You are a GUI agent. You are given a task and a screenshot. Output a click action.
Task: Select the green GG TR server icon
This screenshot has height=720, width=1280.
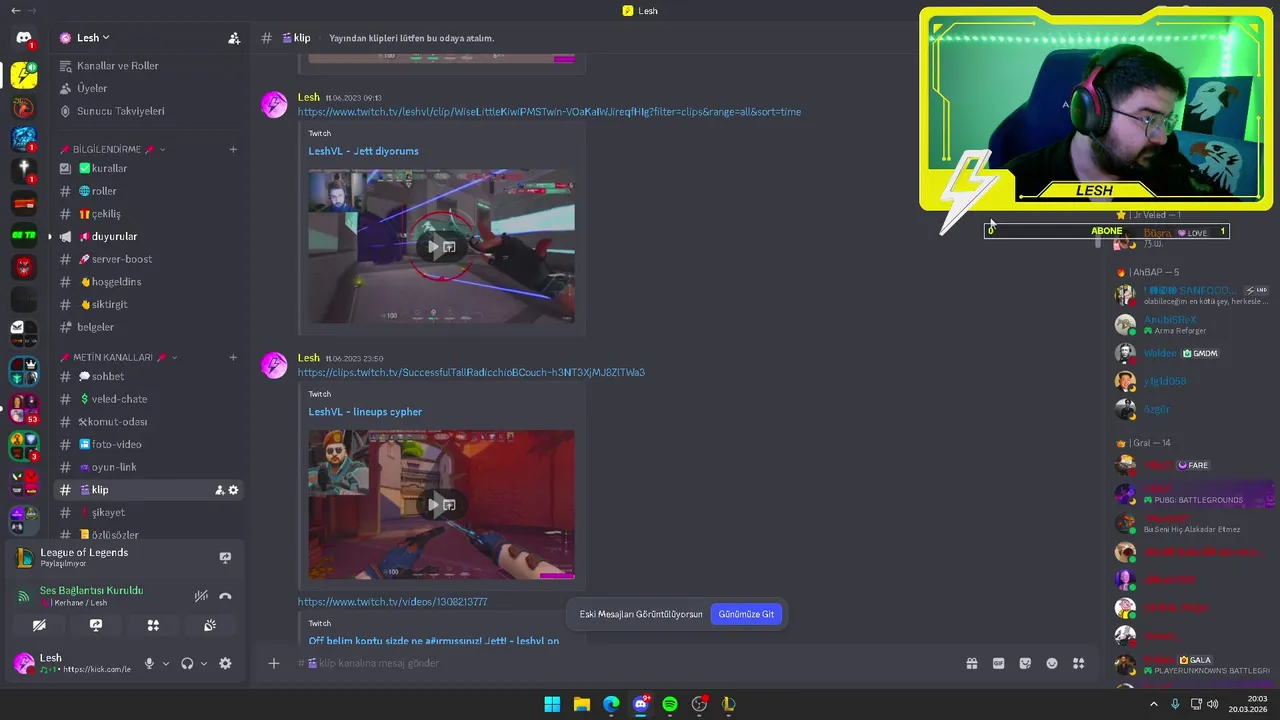24,235
